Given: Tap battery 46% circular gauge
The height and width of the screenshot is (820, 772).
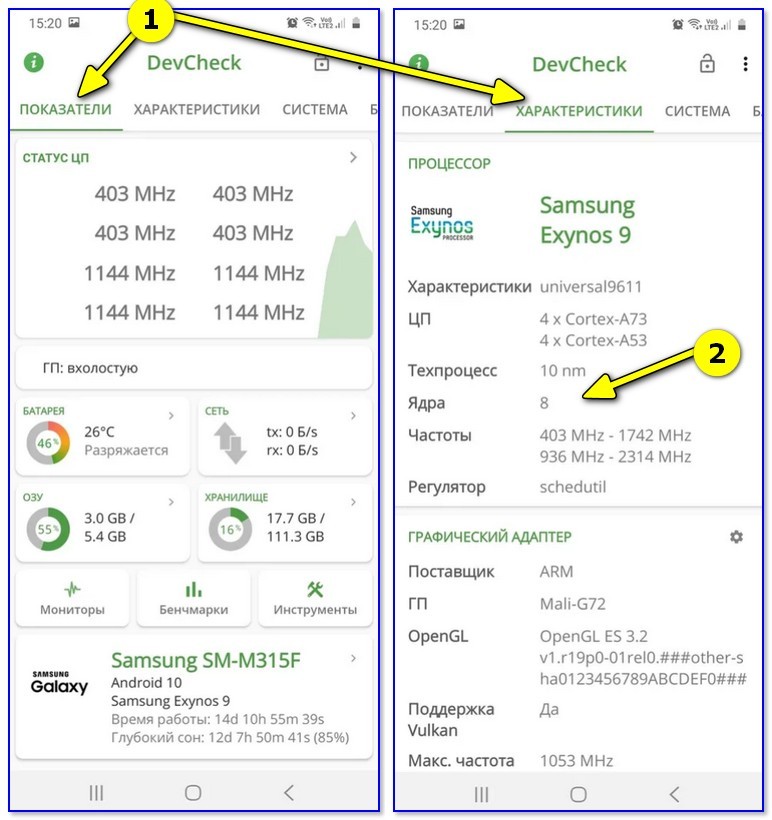Looking at the screenshot, I should (x=48, y=443).
